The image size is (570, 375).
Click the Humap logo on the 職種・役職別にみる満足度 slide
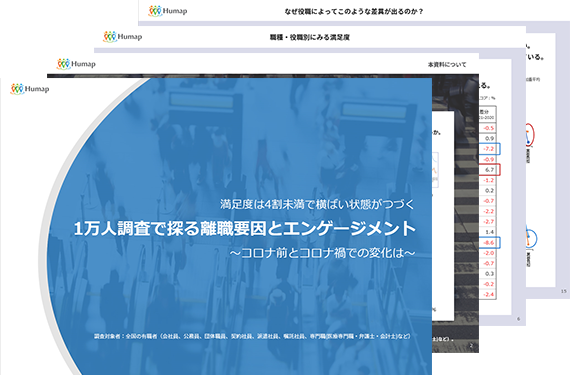click(x=123, y=37)
